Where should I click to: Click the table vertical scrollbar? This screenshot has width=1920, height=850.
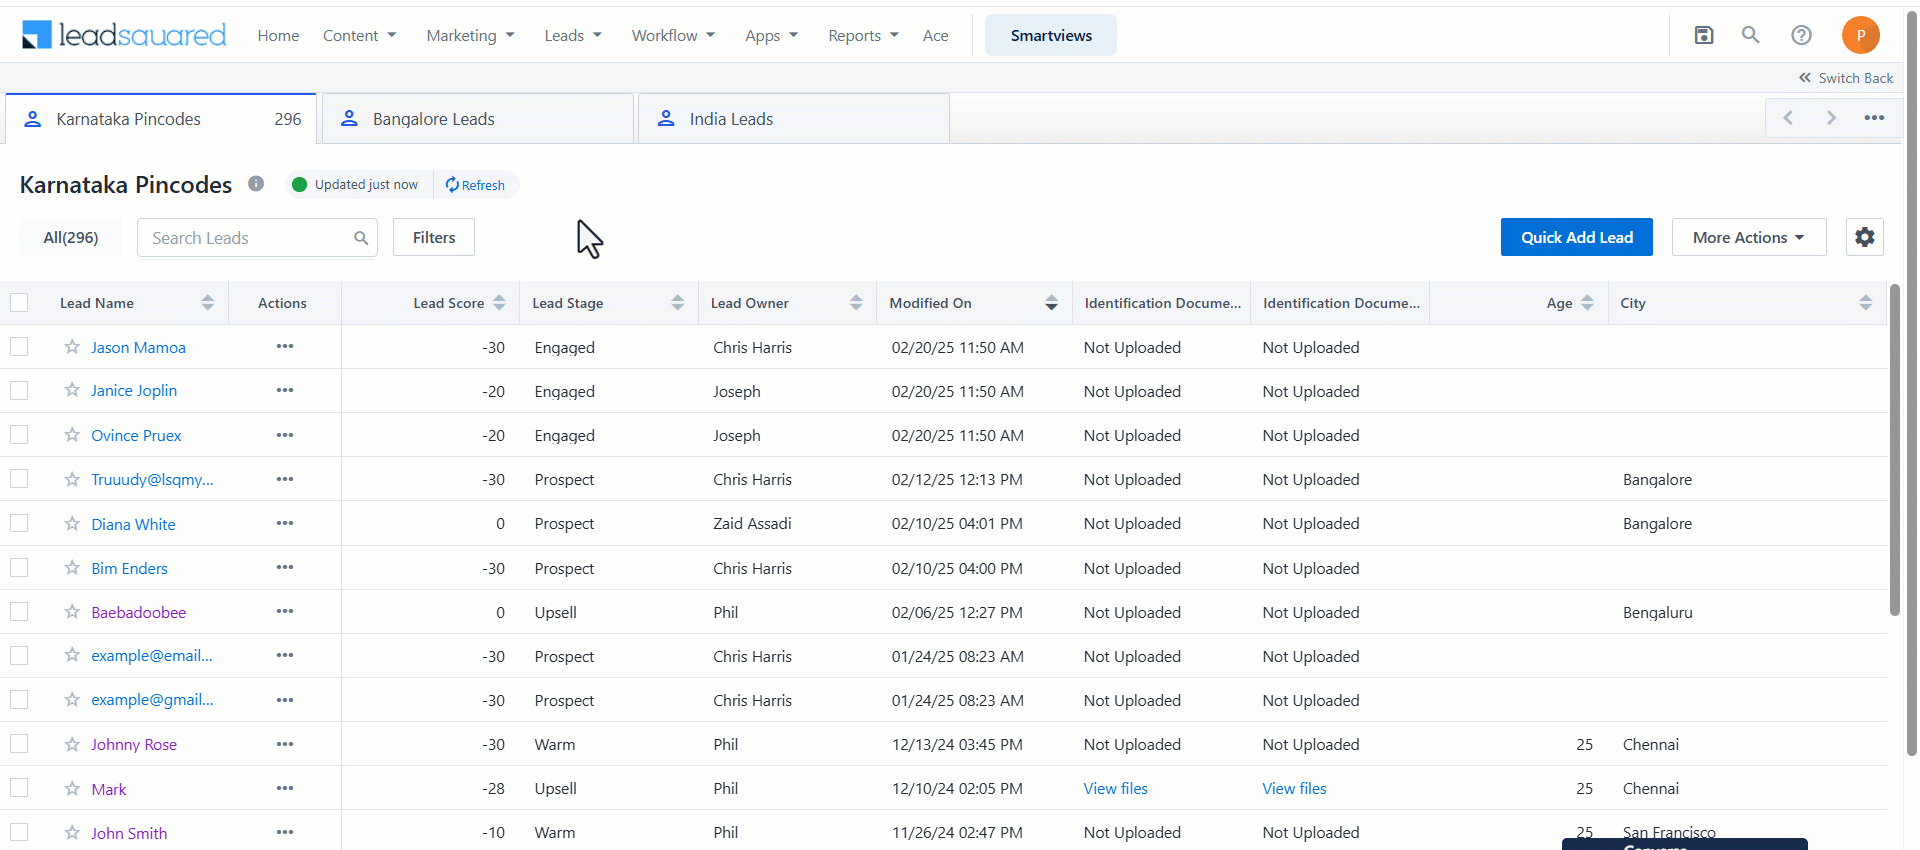pos(1894,450)
